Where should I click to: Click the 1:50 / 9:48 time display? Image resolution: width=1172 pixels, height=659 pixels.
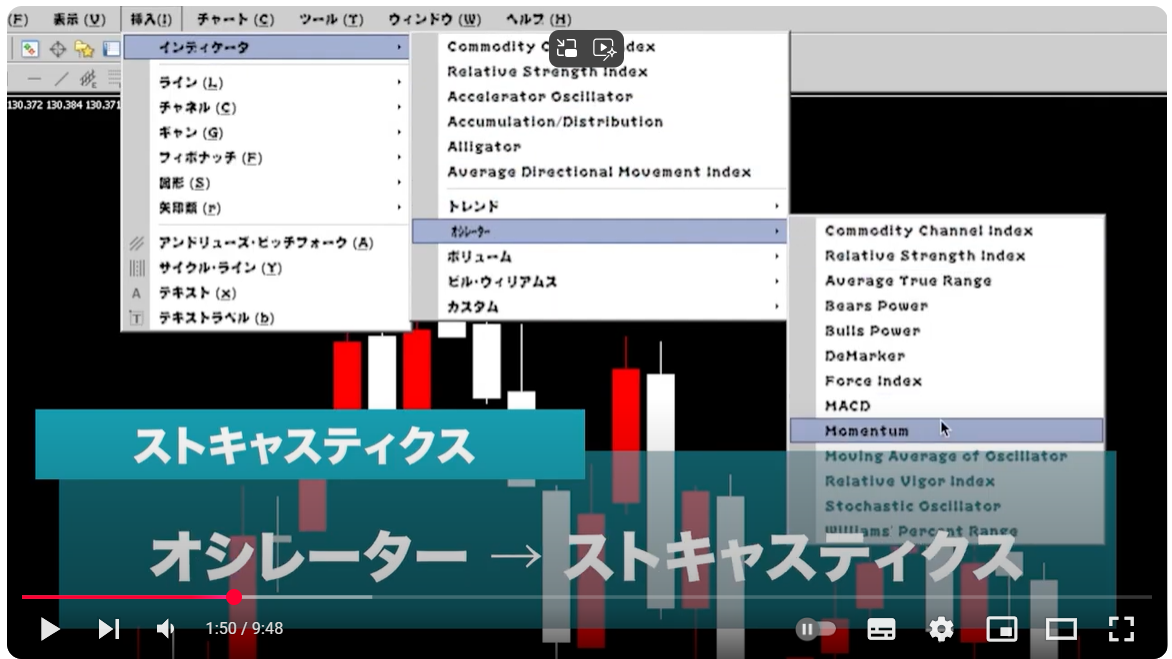244,629
